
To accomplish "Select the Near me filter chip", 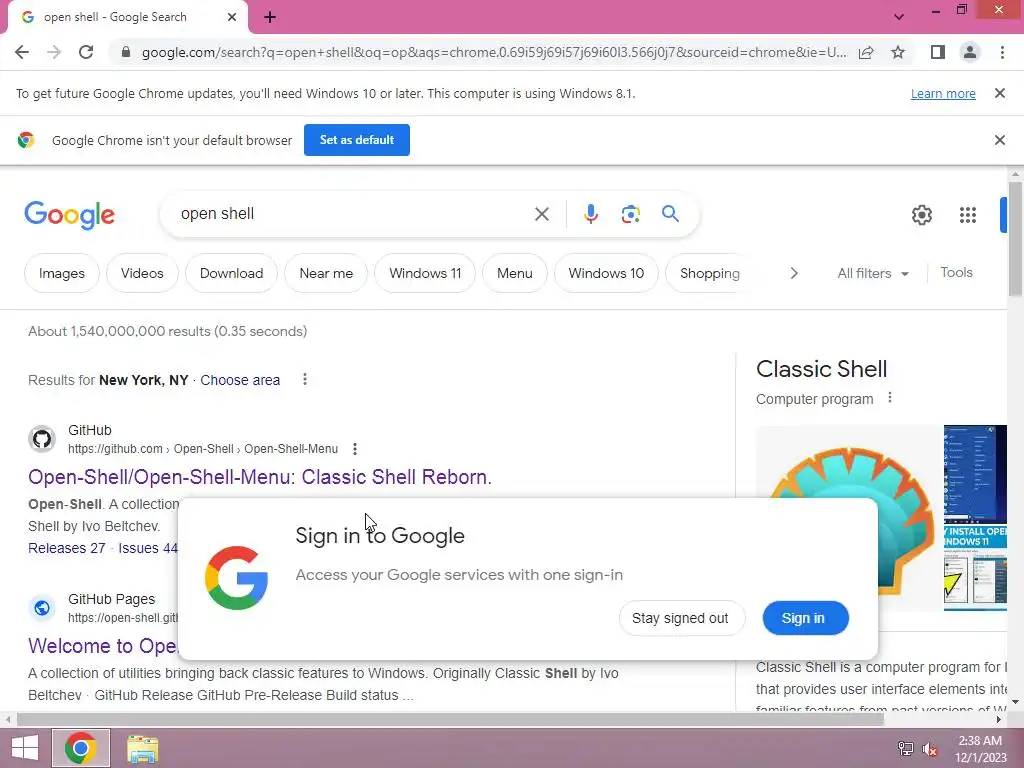I will click(x=326, y=273).
